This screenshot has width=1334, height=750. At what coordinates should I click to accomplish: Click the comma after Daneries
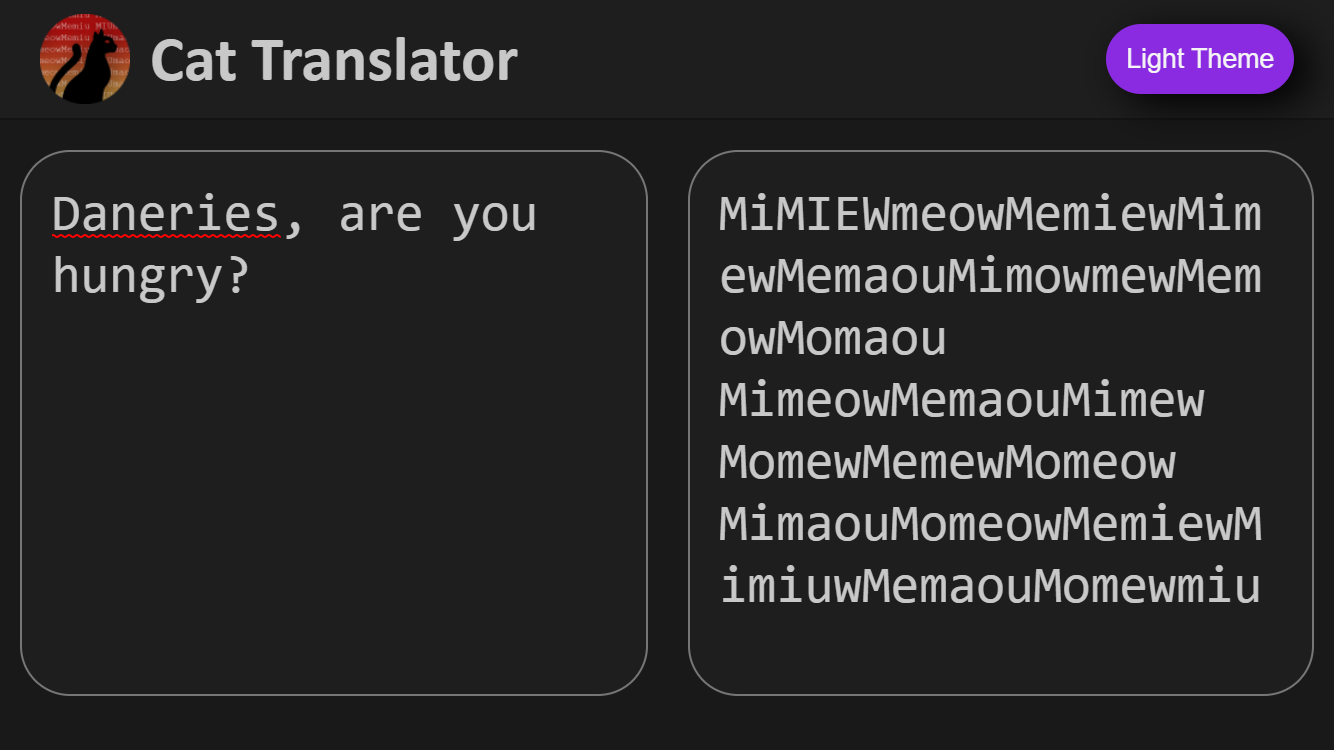(294, 220)
